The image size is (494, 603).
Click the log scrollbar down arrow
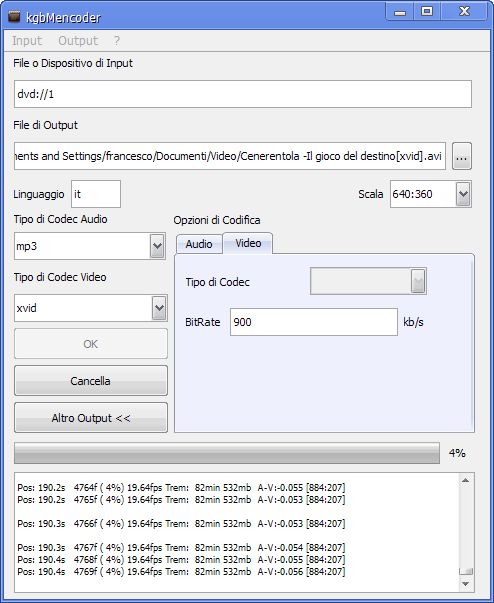(465, 584)
